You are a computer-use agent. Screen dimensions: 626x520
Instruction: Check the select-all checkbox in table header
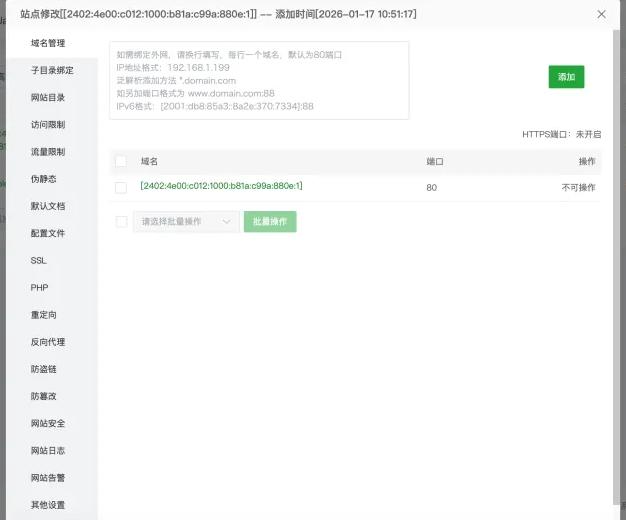pos(121,161)
